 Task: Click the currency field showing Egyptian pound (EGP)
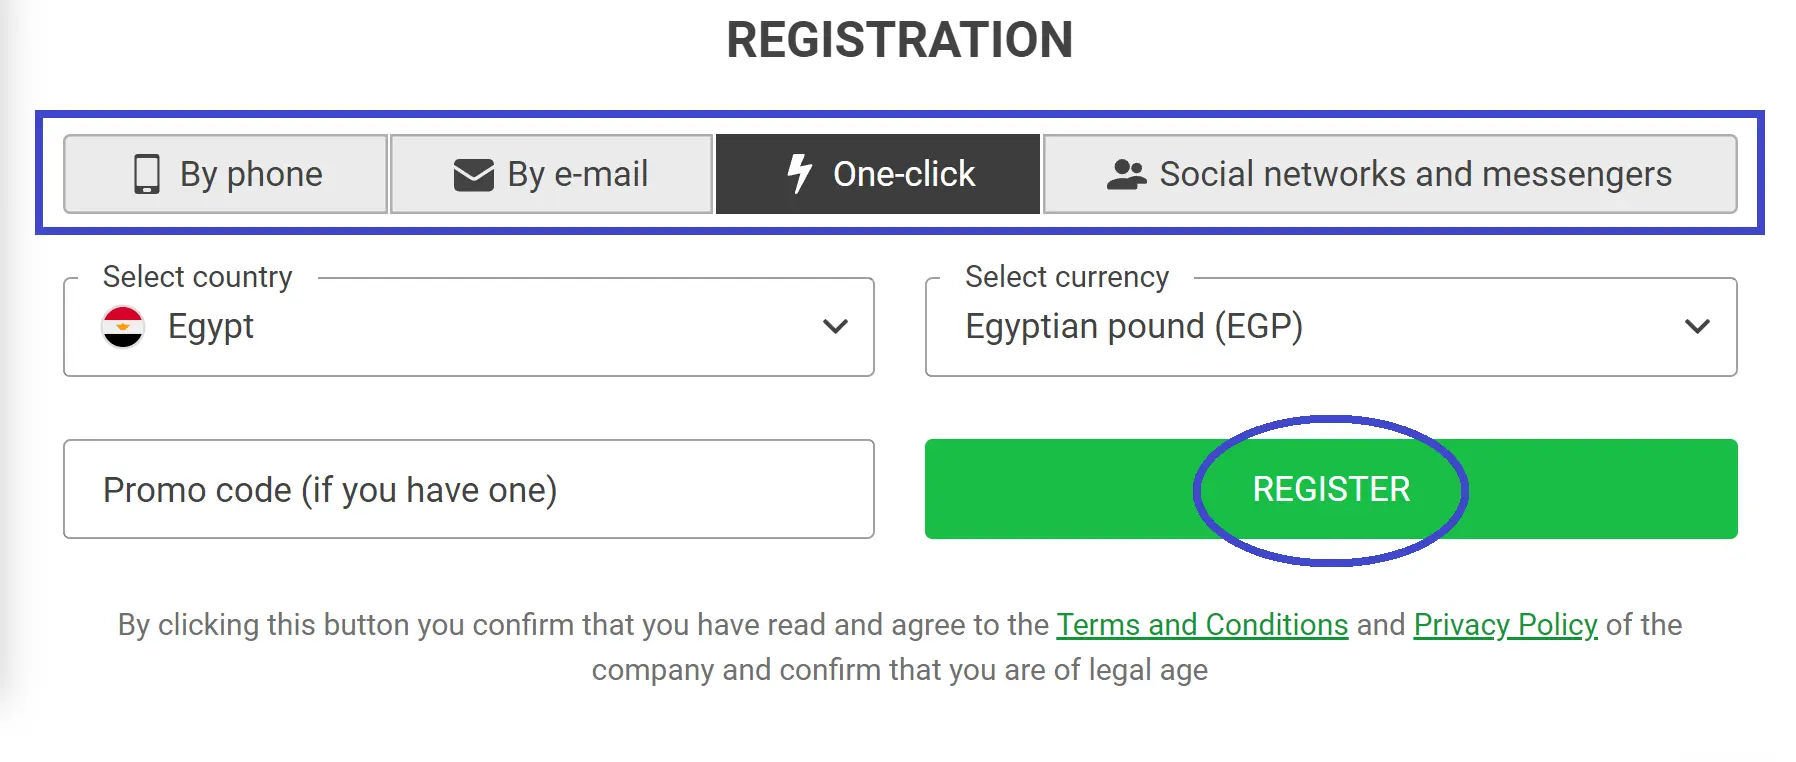point(1330,326)
